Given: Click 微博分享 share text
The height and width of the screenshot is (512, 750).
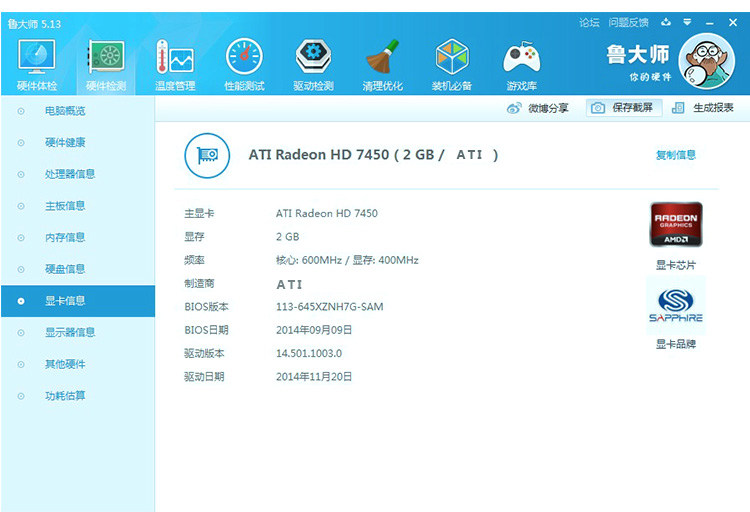Looking at the screenshot, I should [x=548, y=108].
